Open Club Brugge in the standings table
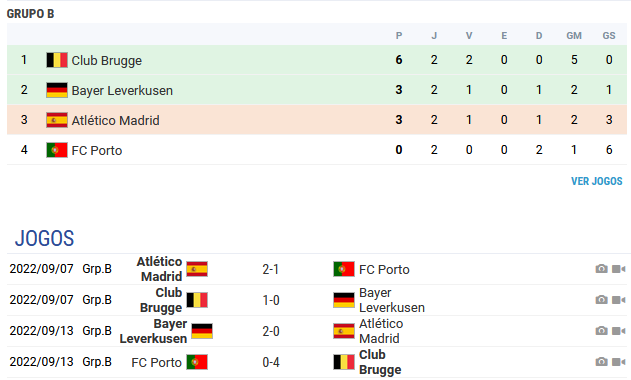 point(107,60)
